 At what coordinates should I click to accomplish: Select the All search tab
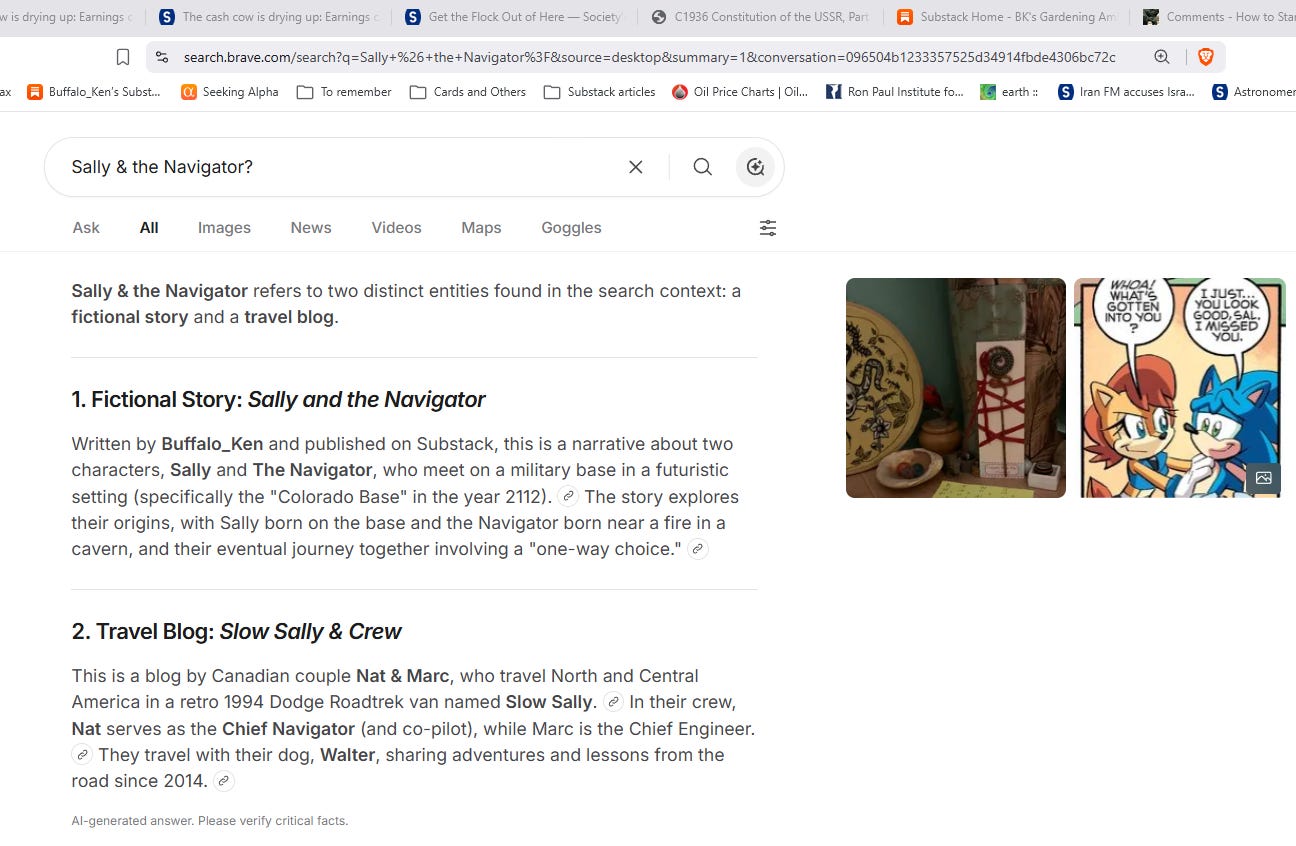tap(149, 228)
